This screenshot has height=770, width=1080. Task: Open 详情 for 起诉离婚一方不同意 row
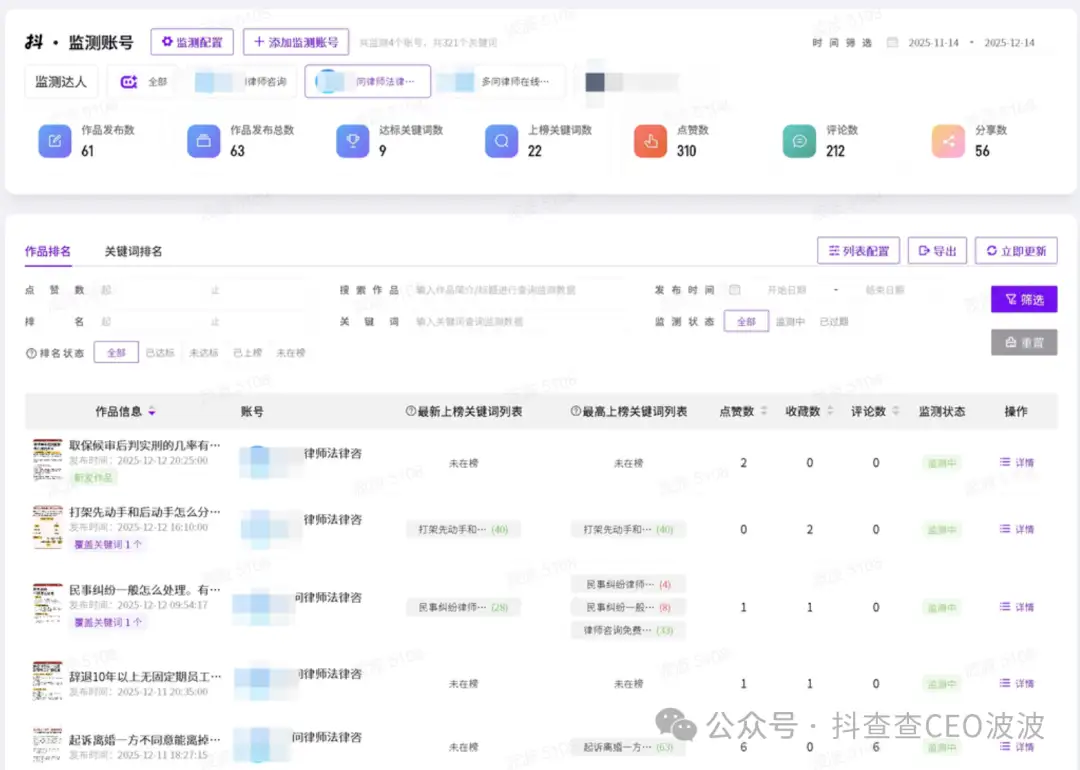point(1017,747)
